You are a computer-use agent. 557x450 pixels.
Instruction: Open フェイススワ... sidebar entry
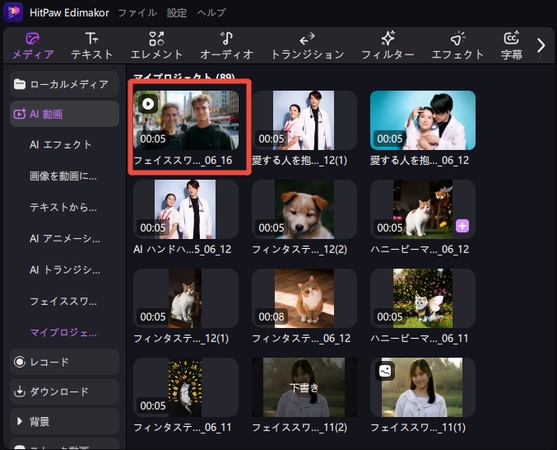[63, 301]
